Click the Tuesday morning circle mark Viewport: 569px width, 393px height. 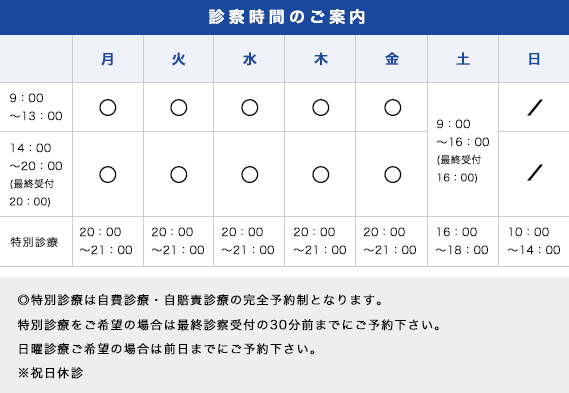(179, 108)
